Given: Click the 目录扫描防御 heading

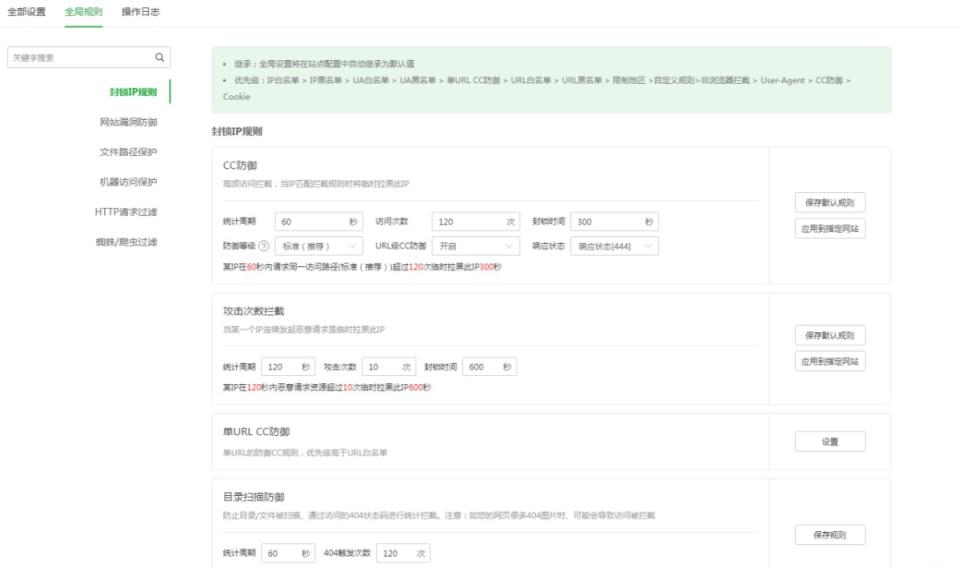Looking at the screenshot, I should click(x=253, y=497).
